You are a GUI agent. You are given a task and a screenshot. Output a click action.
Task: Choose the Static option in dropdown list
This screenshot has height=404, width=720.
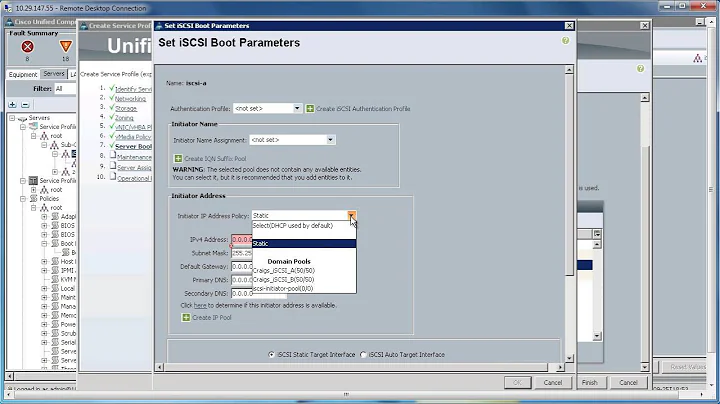tap(304, 243)
